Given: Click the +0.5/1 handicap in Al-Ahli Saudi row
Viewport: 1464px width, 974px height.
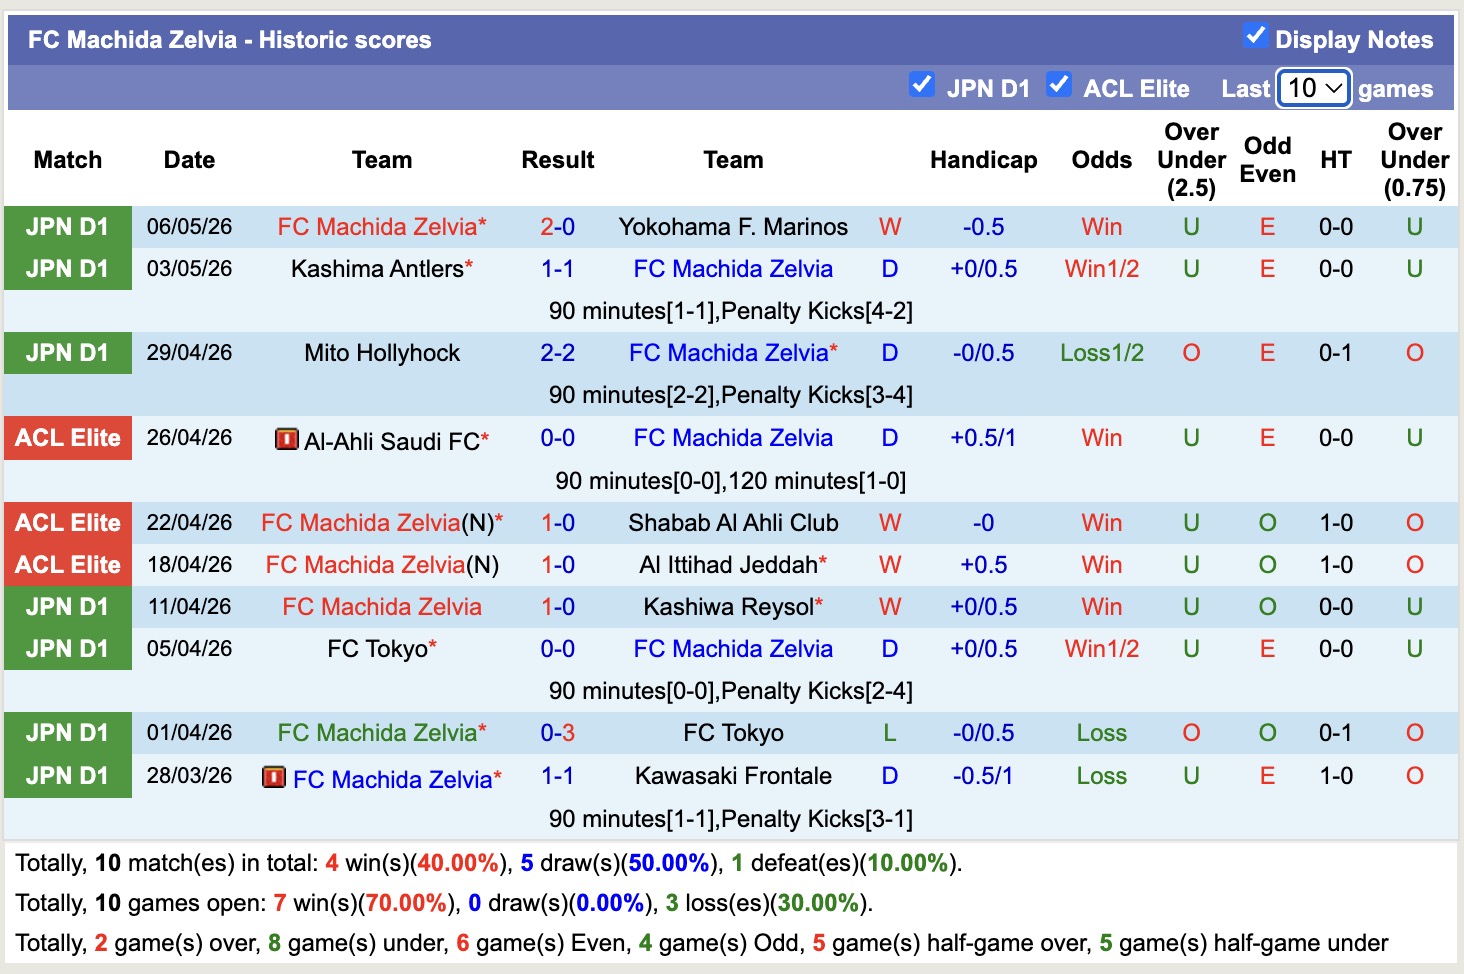Looking at the screenshot, I should (983, 438).
